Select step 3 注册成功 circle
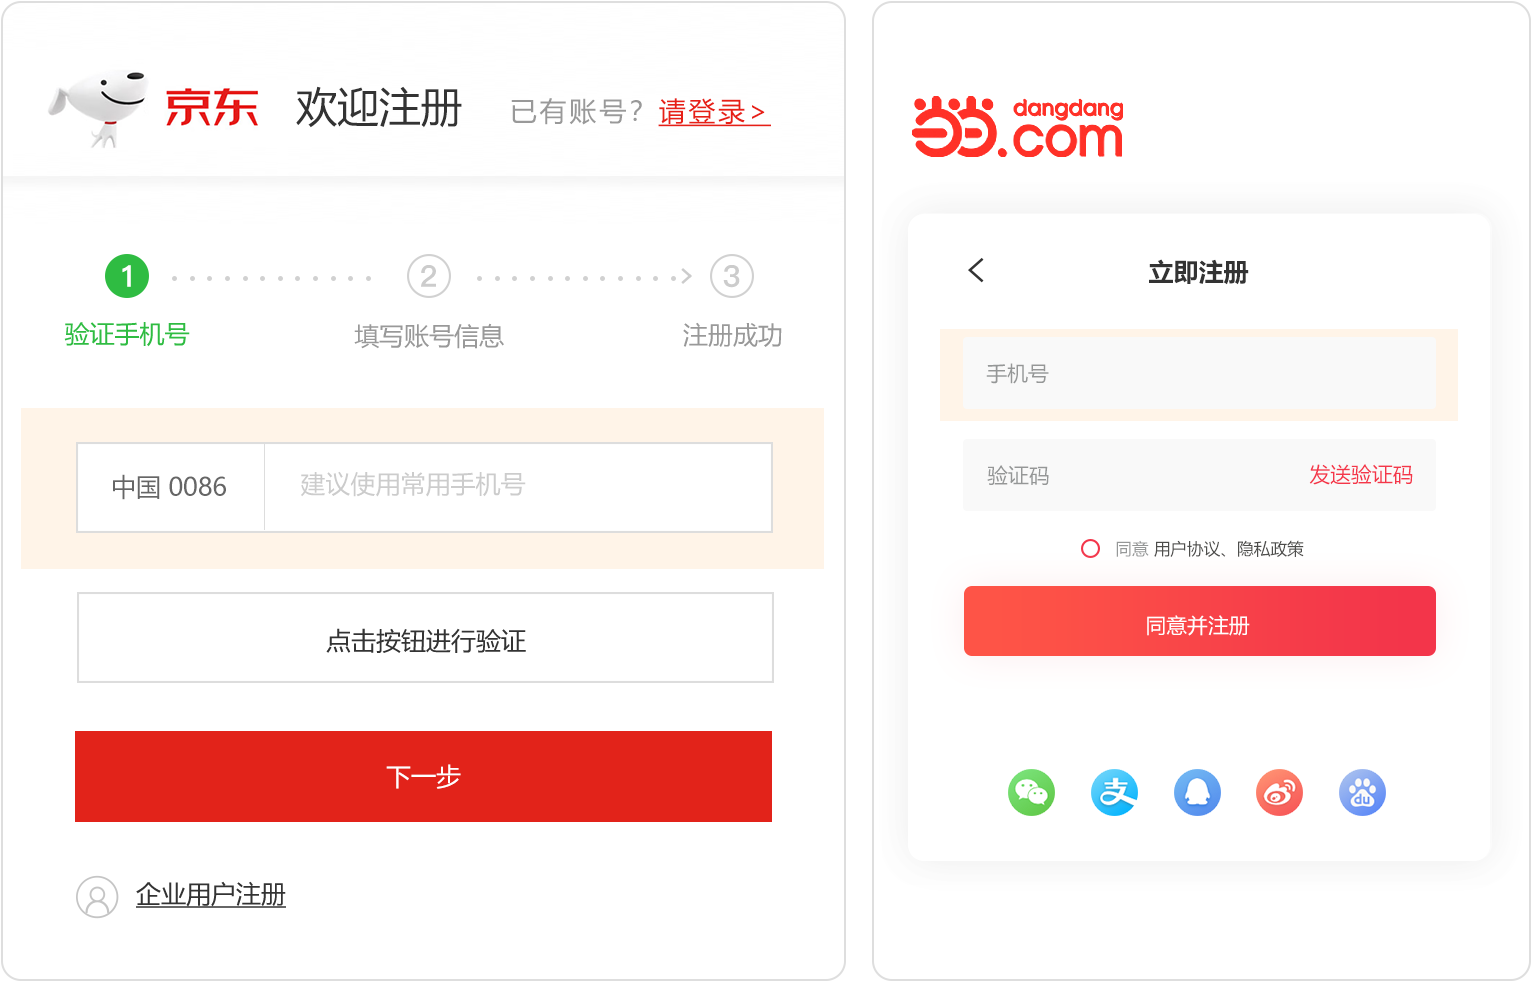 point(732,276)
